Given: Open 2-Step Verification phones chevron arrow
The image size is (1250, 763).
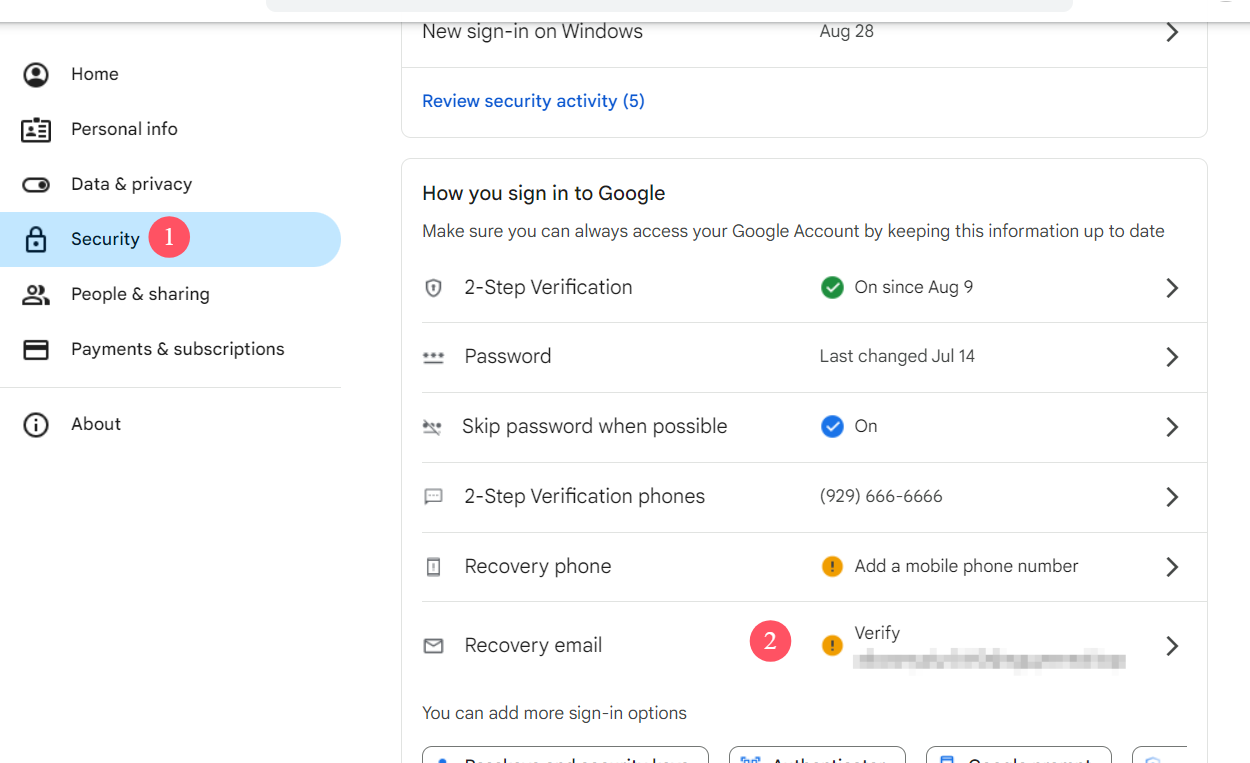Looking at the screenshot, I should (1172, 497).
